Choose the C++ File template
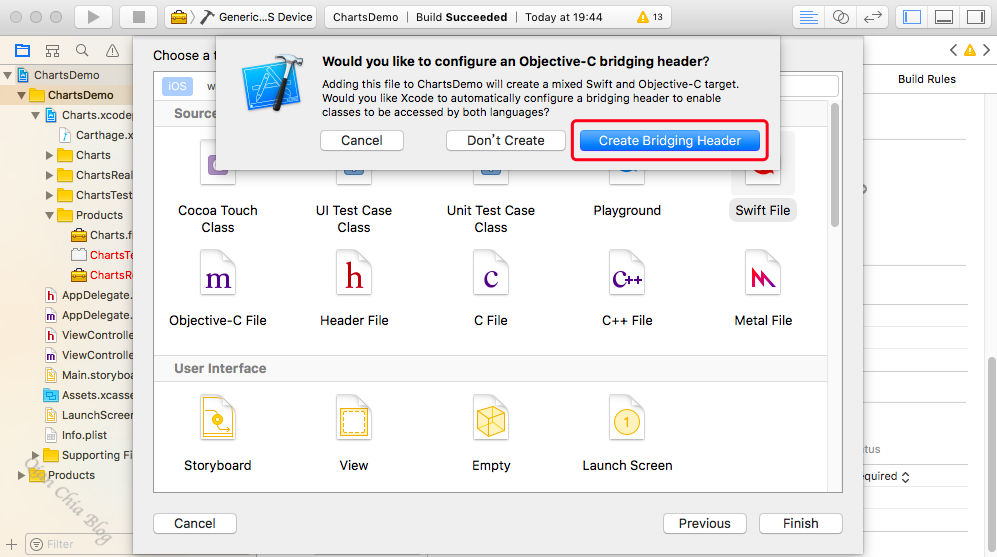Image resolution: width=997 pixels, height=557 pixels. point(627,289)
